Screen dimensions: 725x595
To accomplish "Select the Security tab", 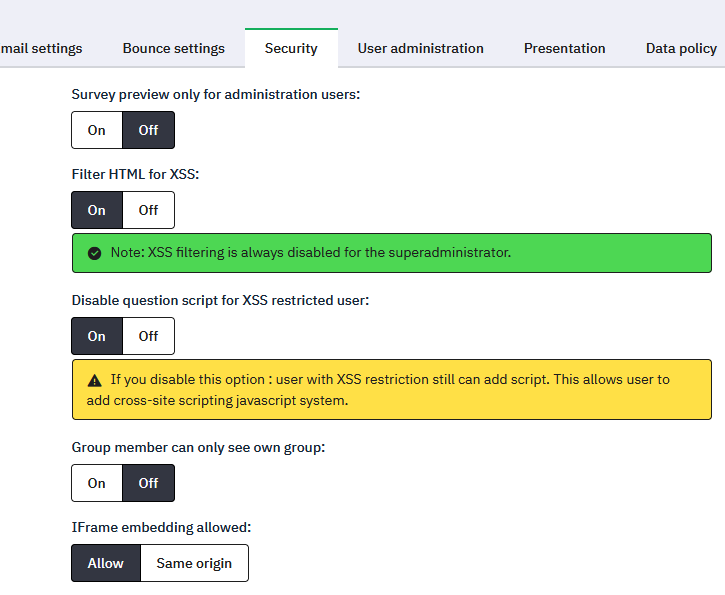I will click(291, 48).
